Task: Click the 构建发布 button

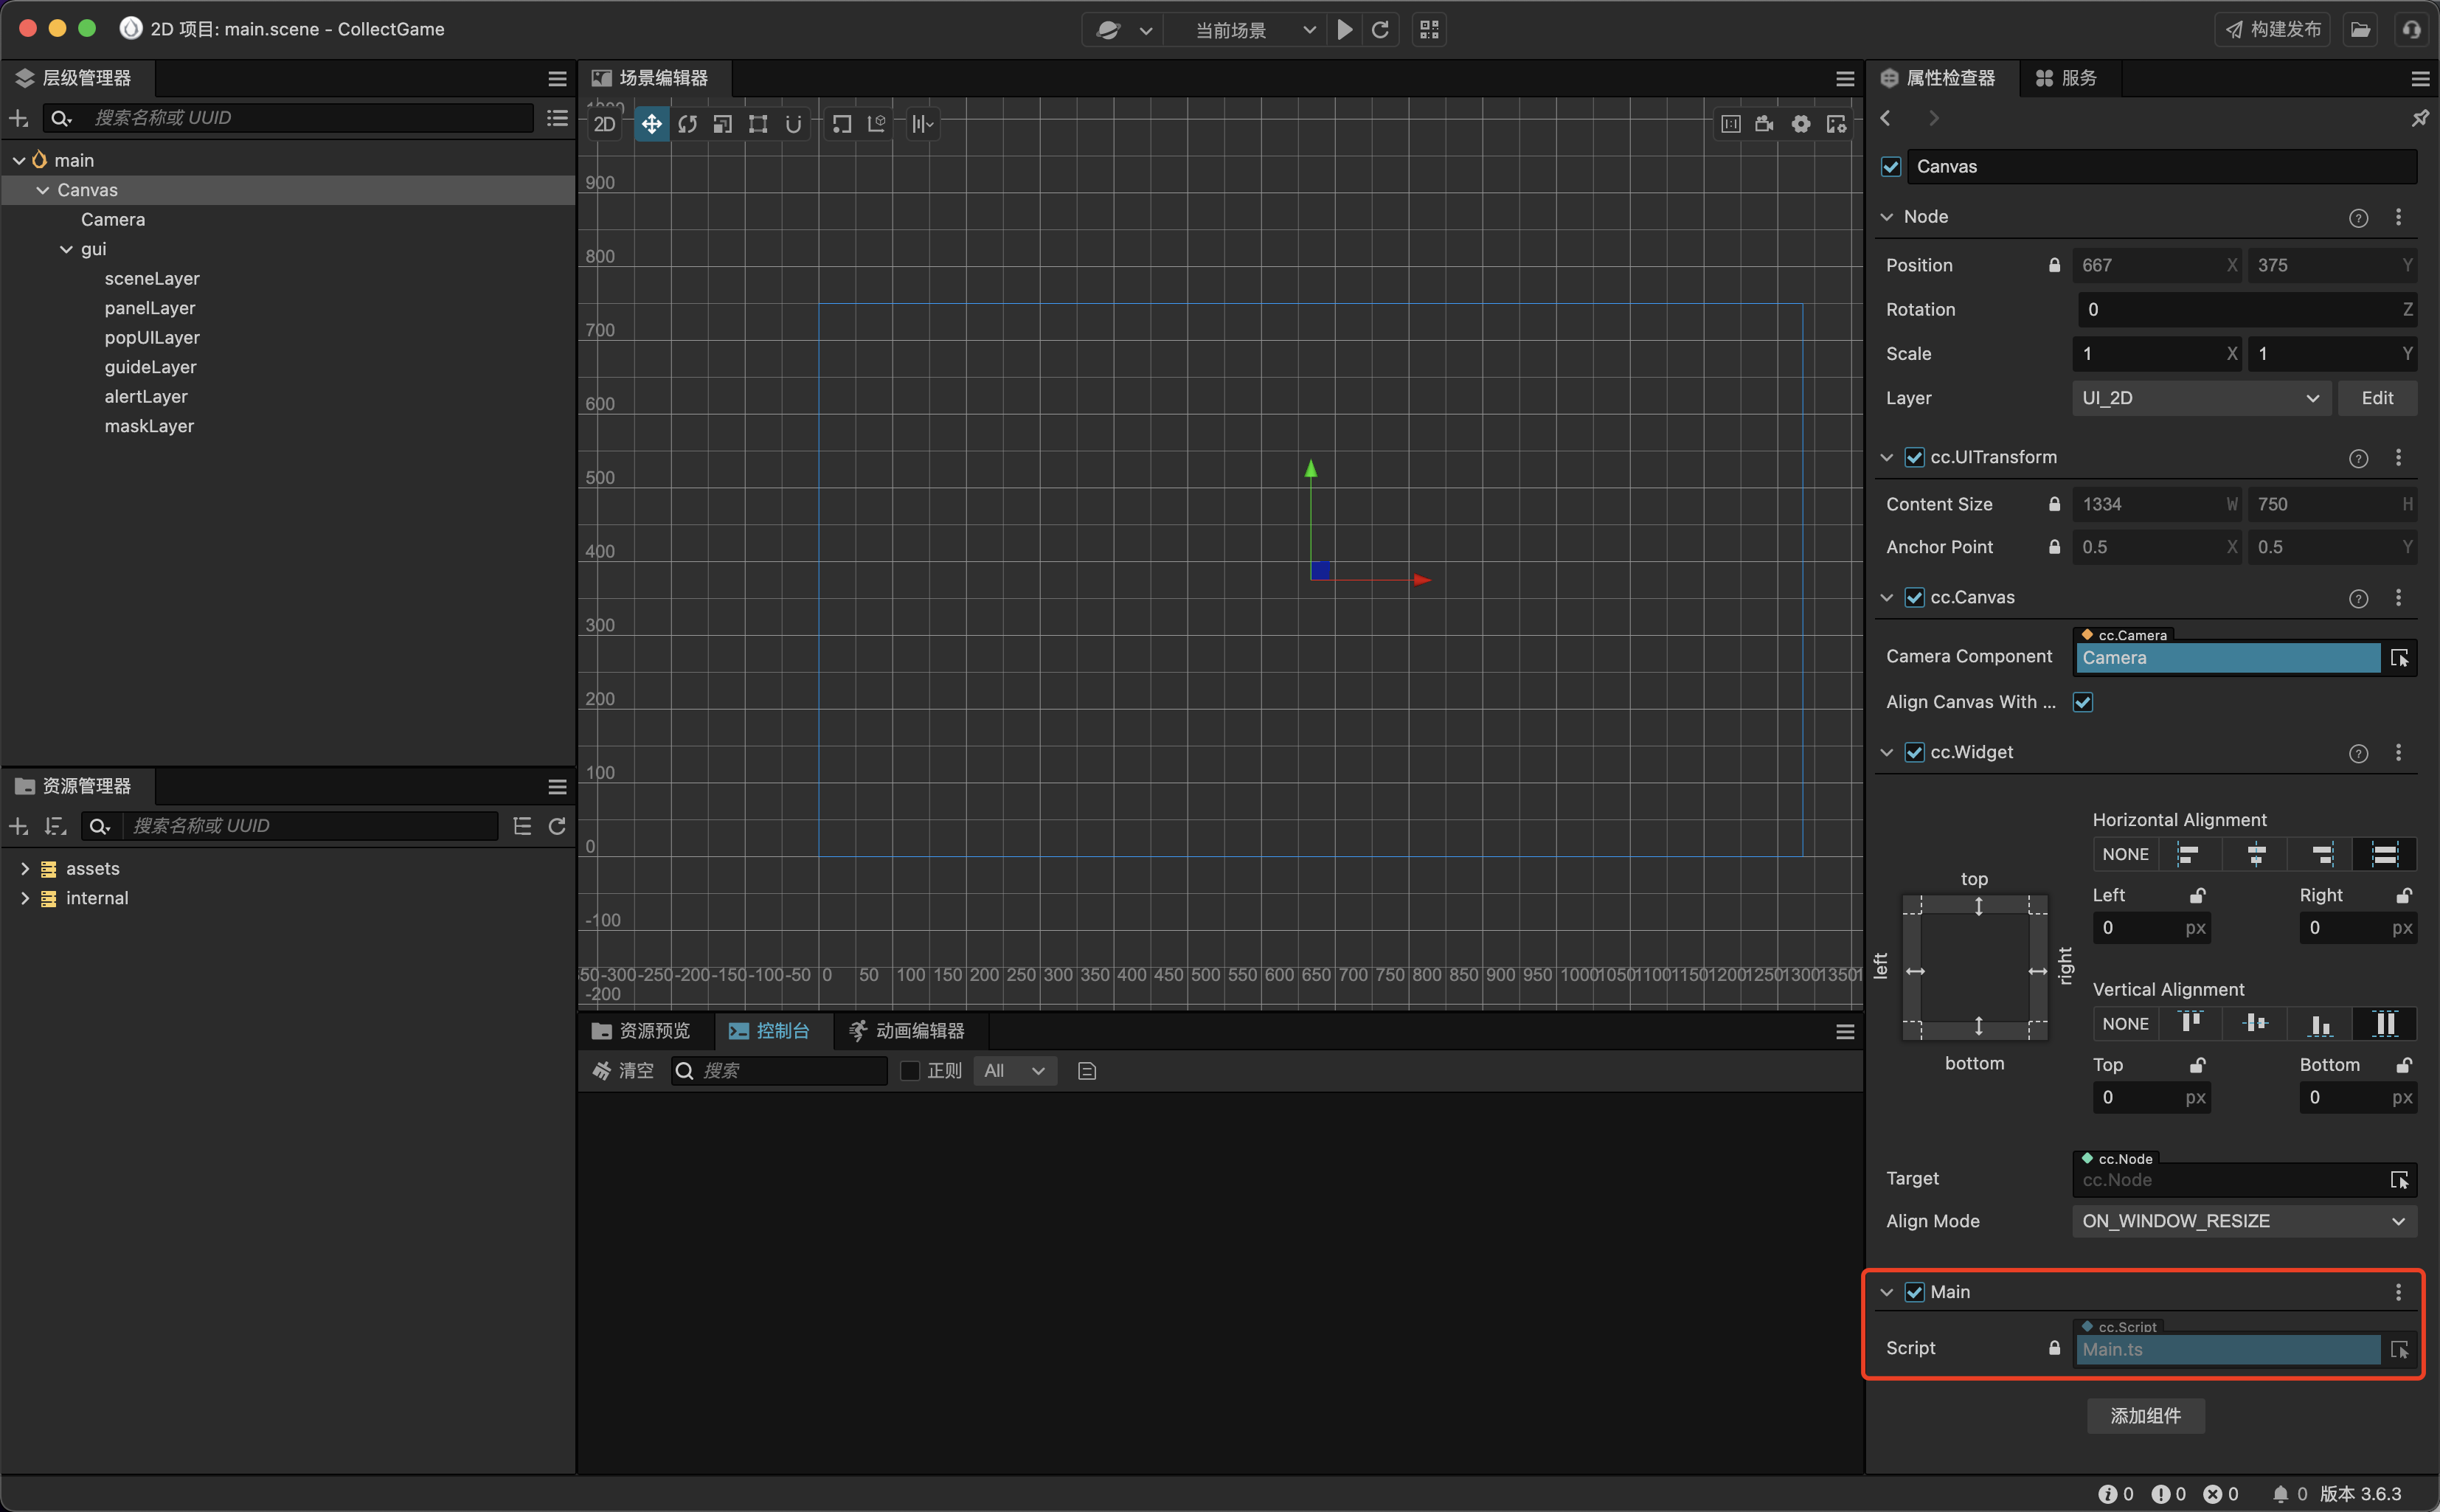Action: click(2273, 30)
